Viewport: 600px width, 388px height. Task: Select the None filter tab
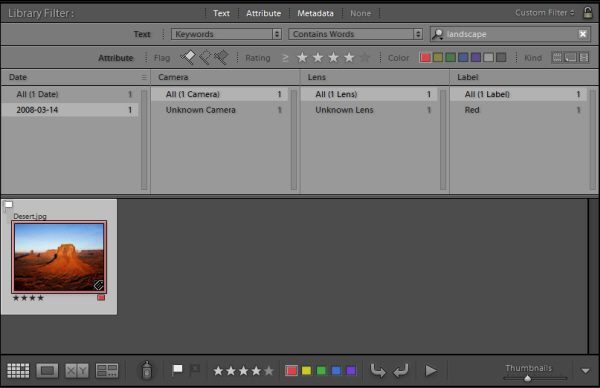pos(360,13)
